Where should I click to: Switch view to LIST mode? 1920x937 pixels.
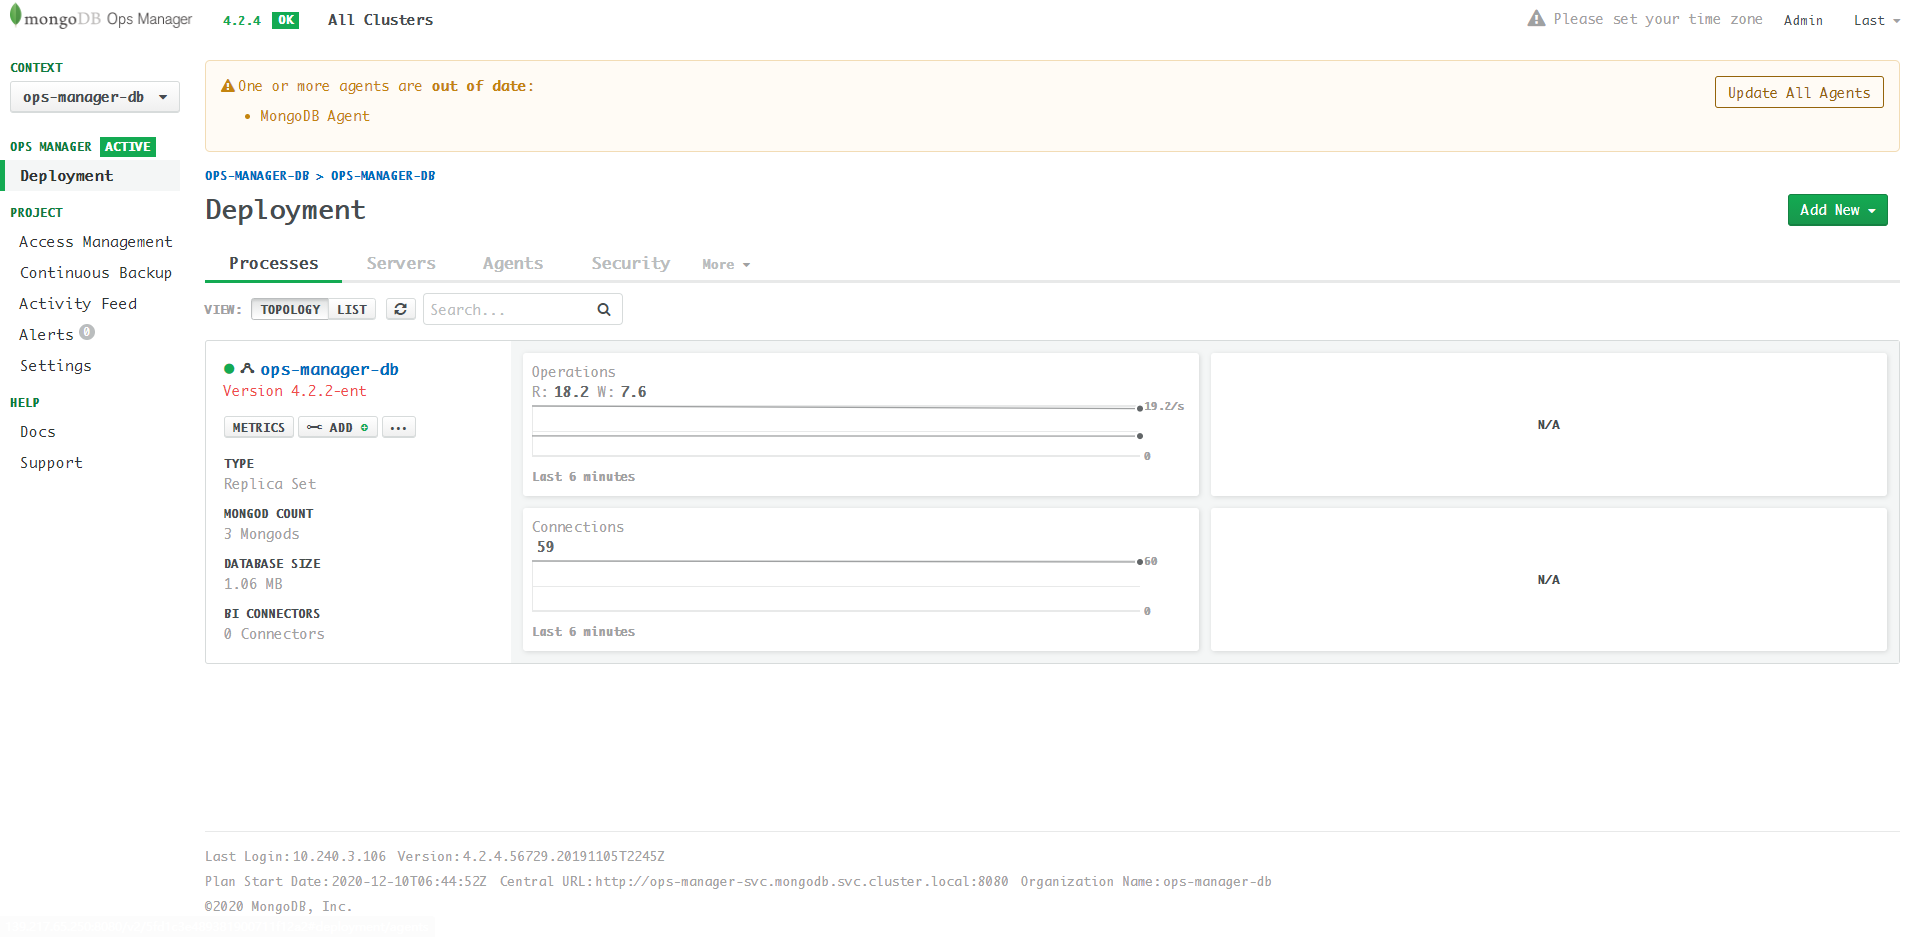tap(351, 309)
